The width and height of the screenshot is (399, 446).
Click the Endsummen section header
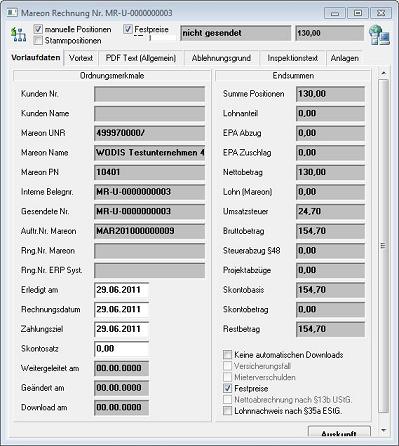click(x=293, y=76)
